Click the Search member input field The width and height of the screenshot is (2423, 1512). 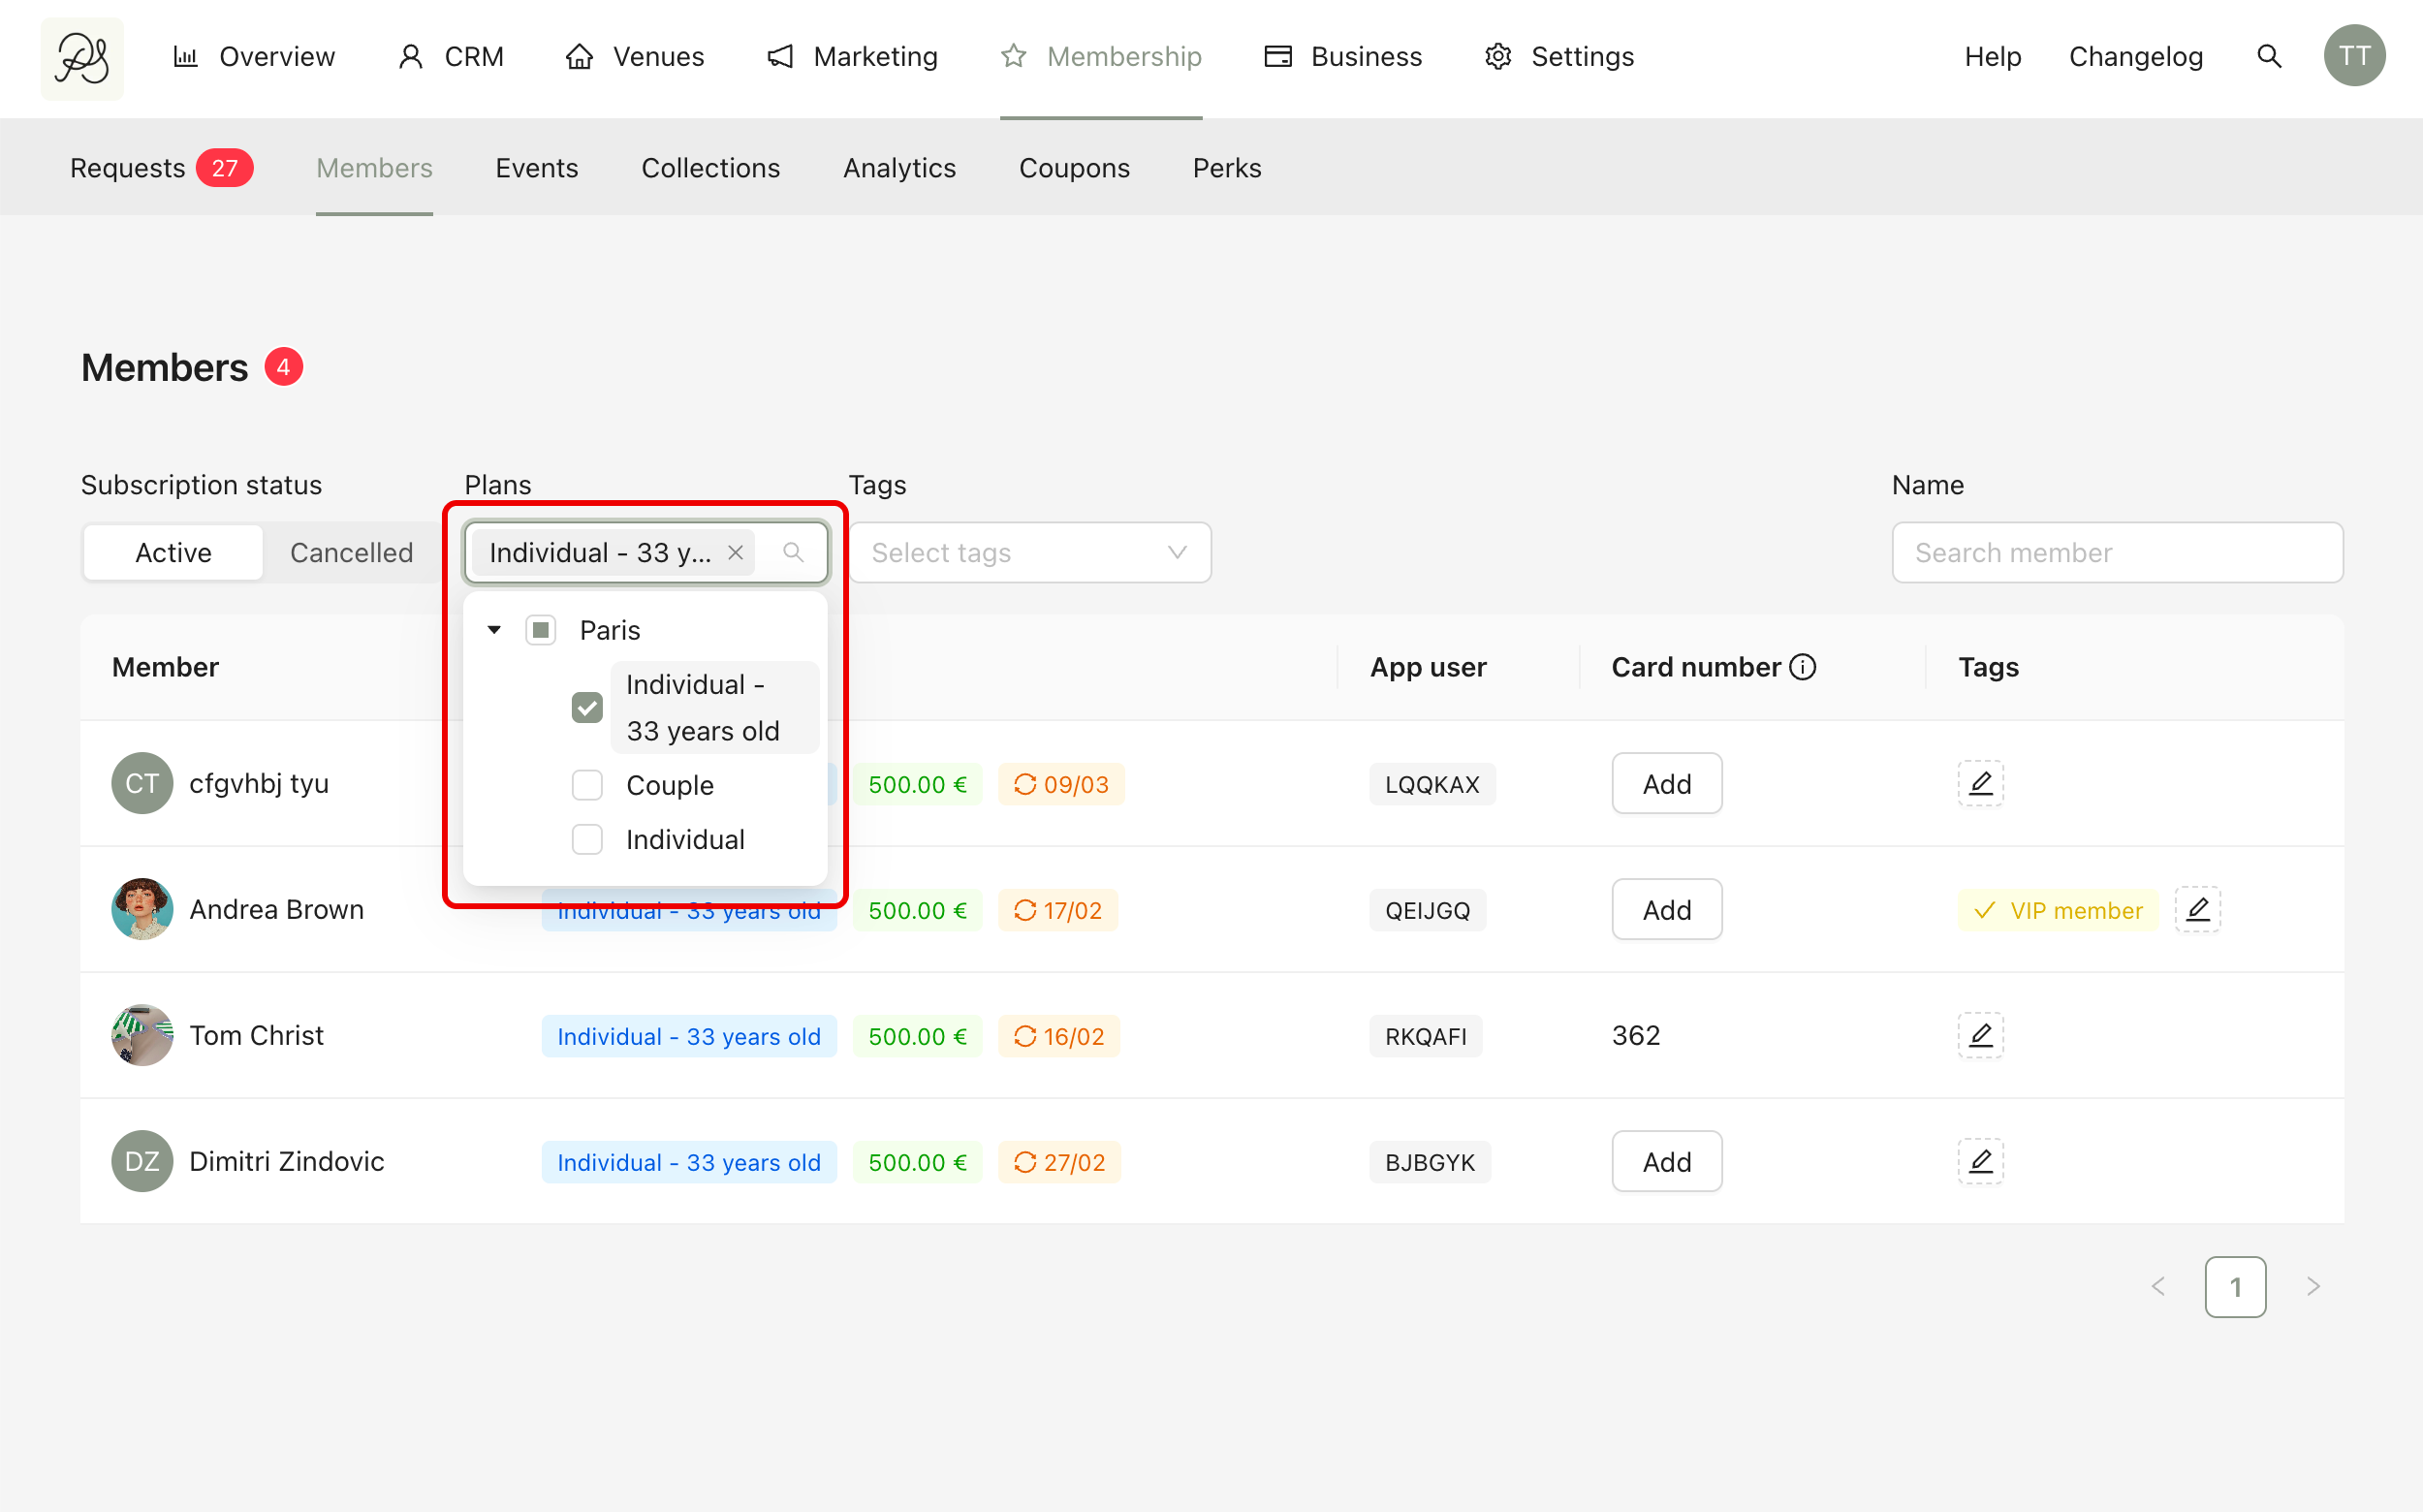tap(2116, 553)
